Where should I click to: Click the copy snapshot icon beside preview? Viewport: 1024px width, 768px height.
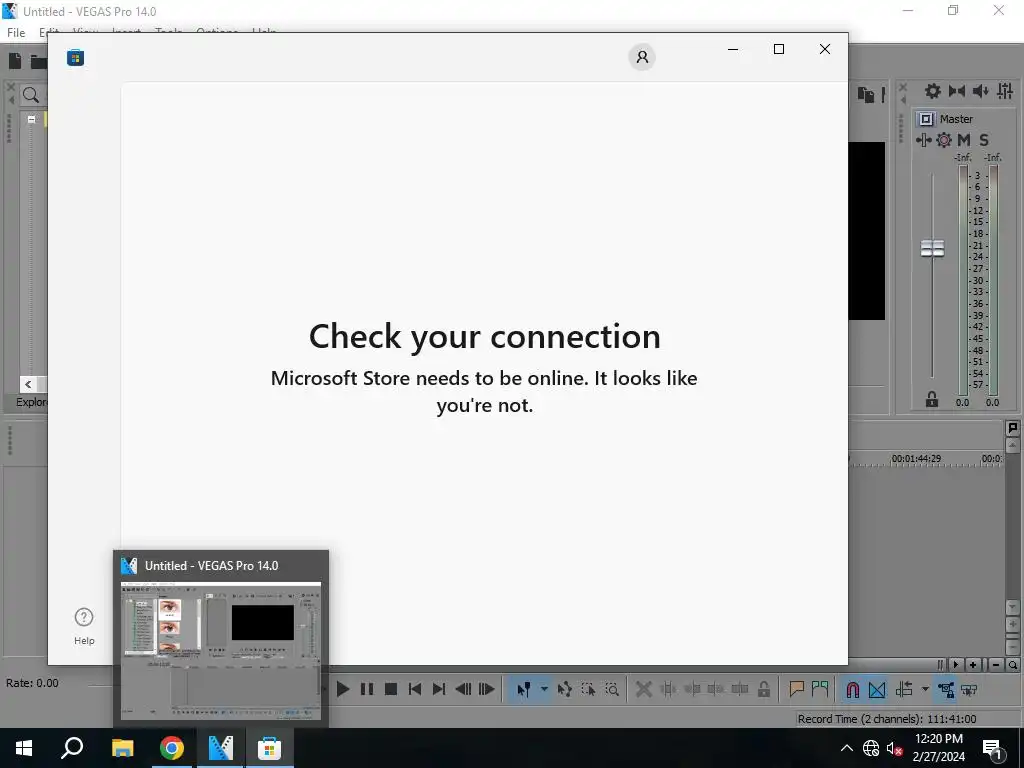(x=866, y=95)
